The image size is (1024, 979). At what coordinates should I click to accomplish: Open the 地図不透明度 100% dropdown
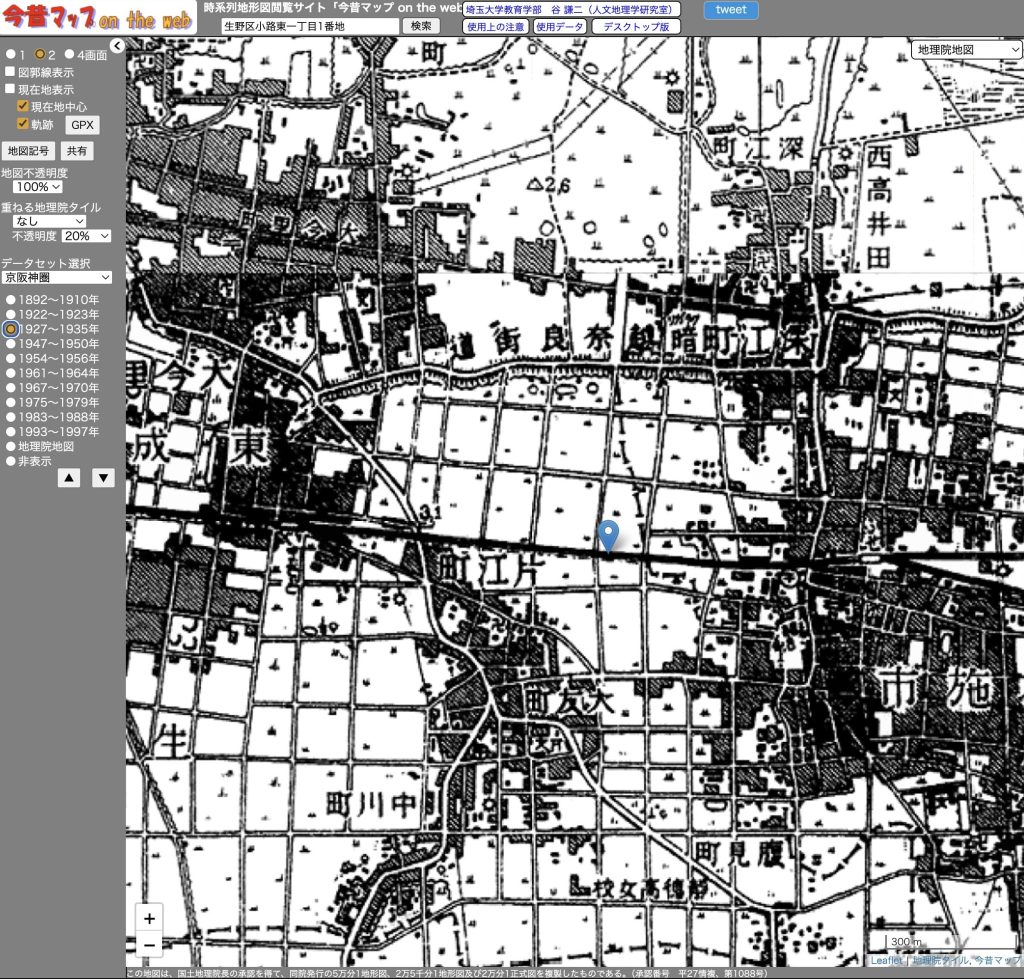point(38,187)
